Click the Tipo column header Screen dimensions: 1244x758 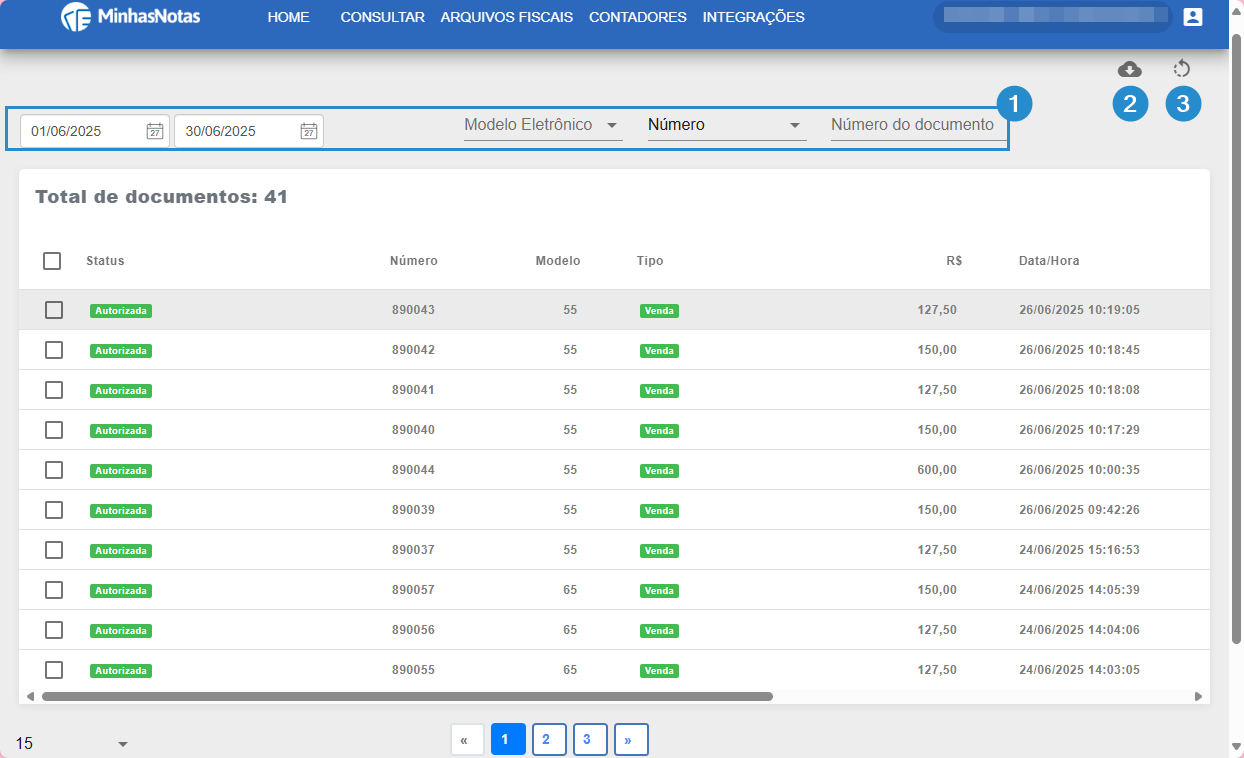(650, 261)
